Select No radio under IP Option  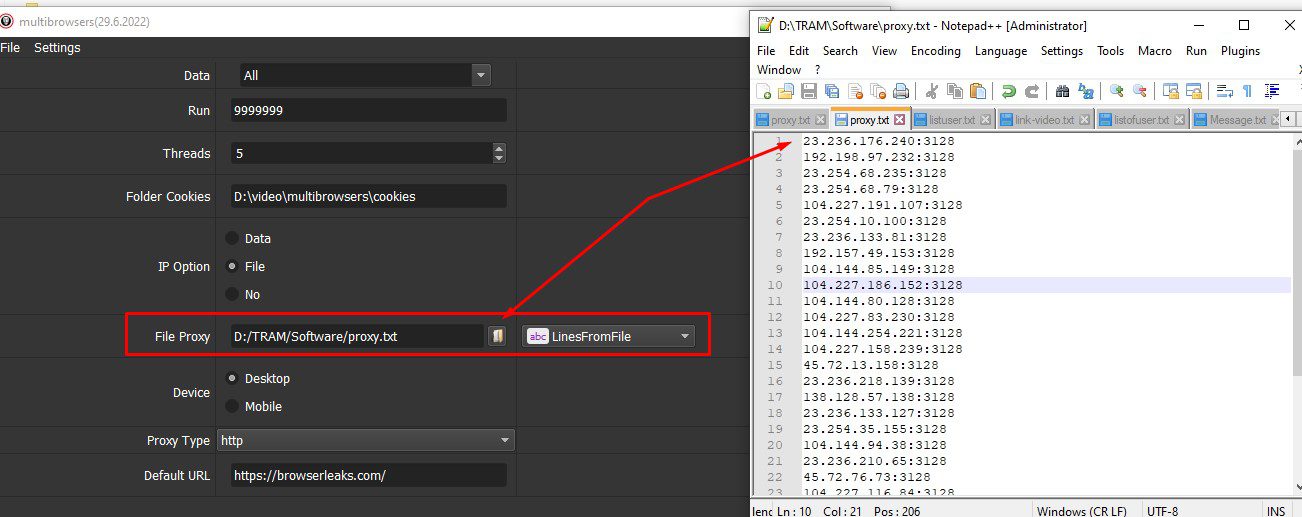click(232, 295)
